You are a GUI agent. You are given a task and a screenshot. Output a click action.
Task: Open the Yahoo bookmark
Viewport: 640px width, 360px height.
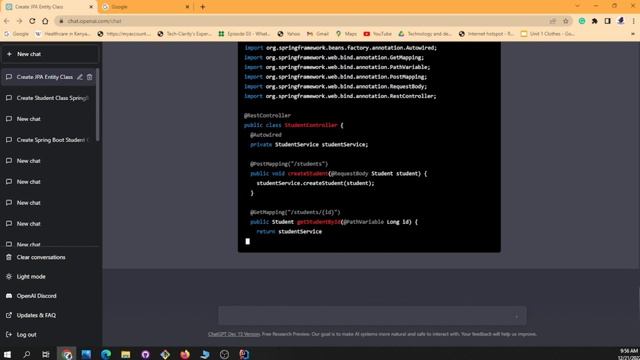(289, 34)
